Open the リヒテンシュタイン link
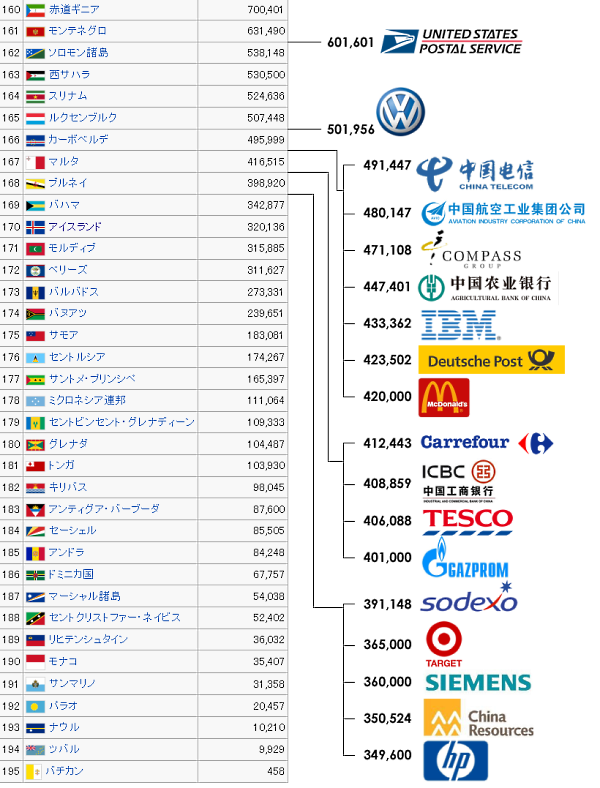Image resolution: width=600 pixels, height=788 pixels. tap(88, 640)
